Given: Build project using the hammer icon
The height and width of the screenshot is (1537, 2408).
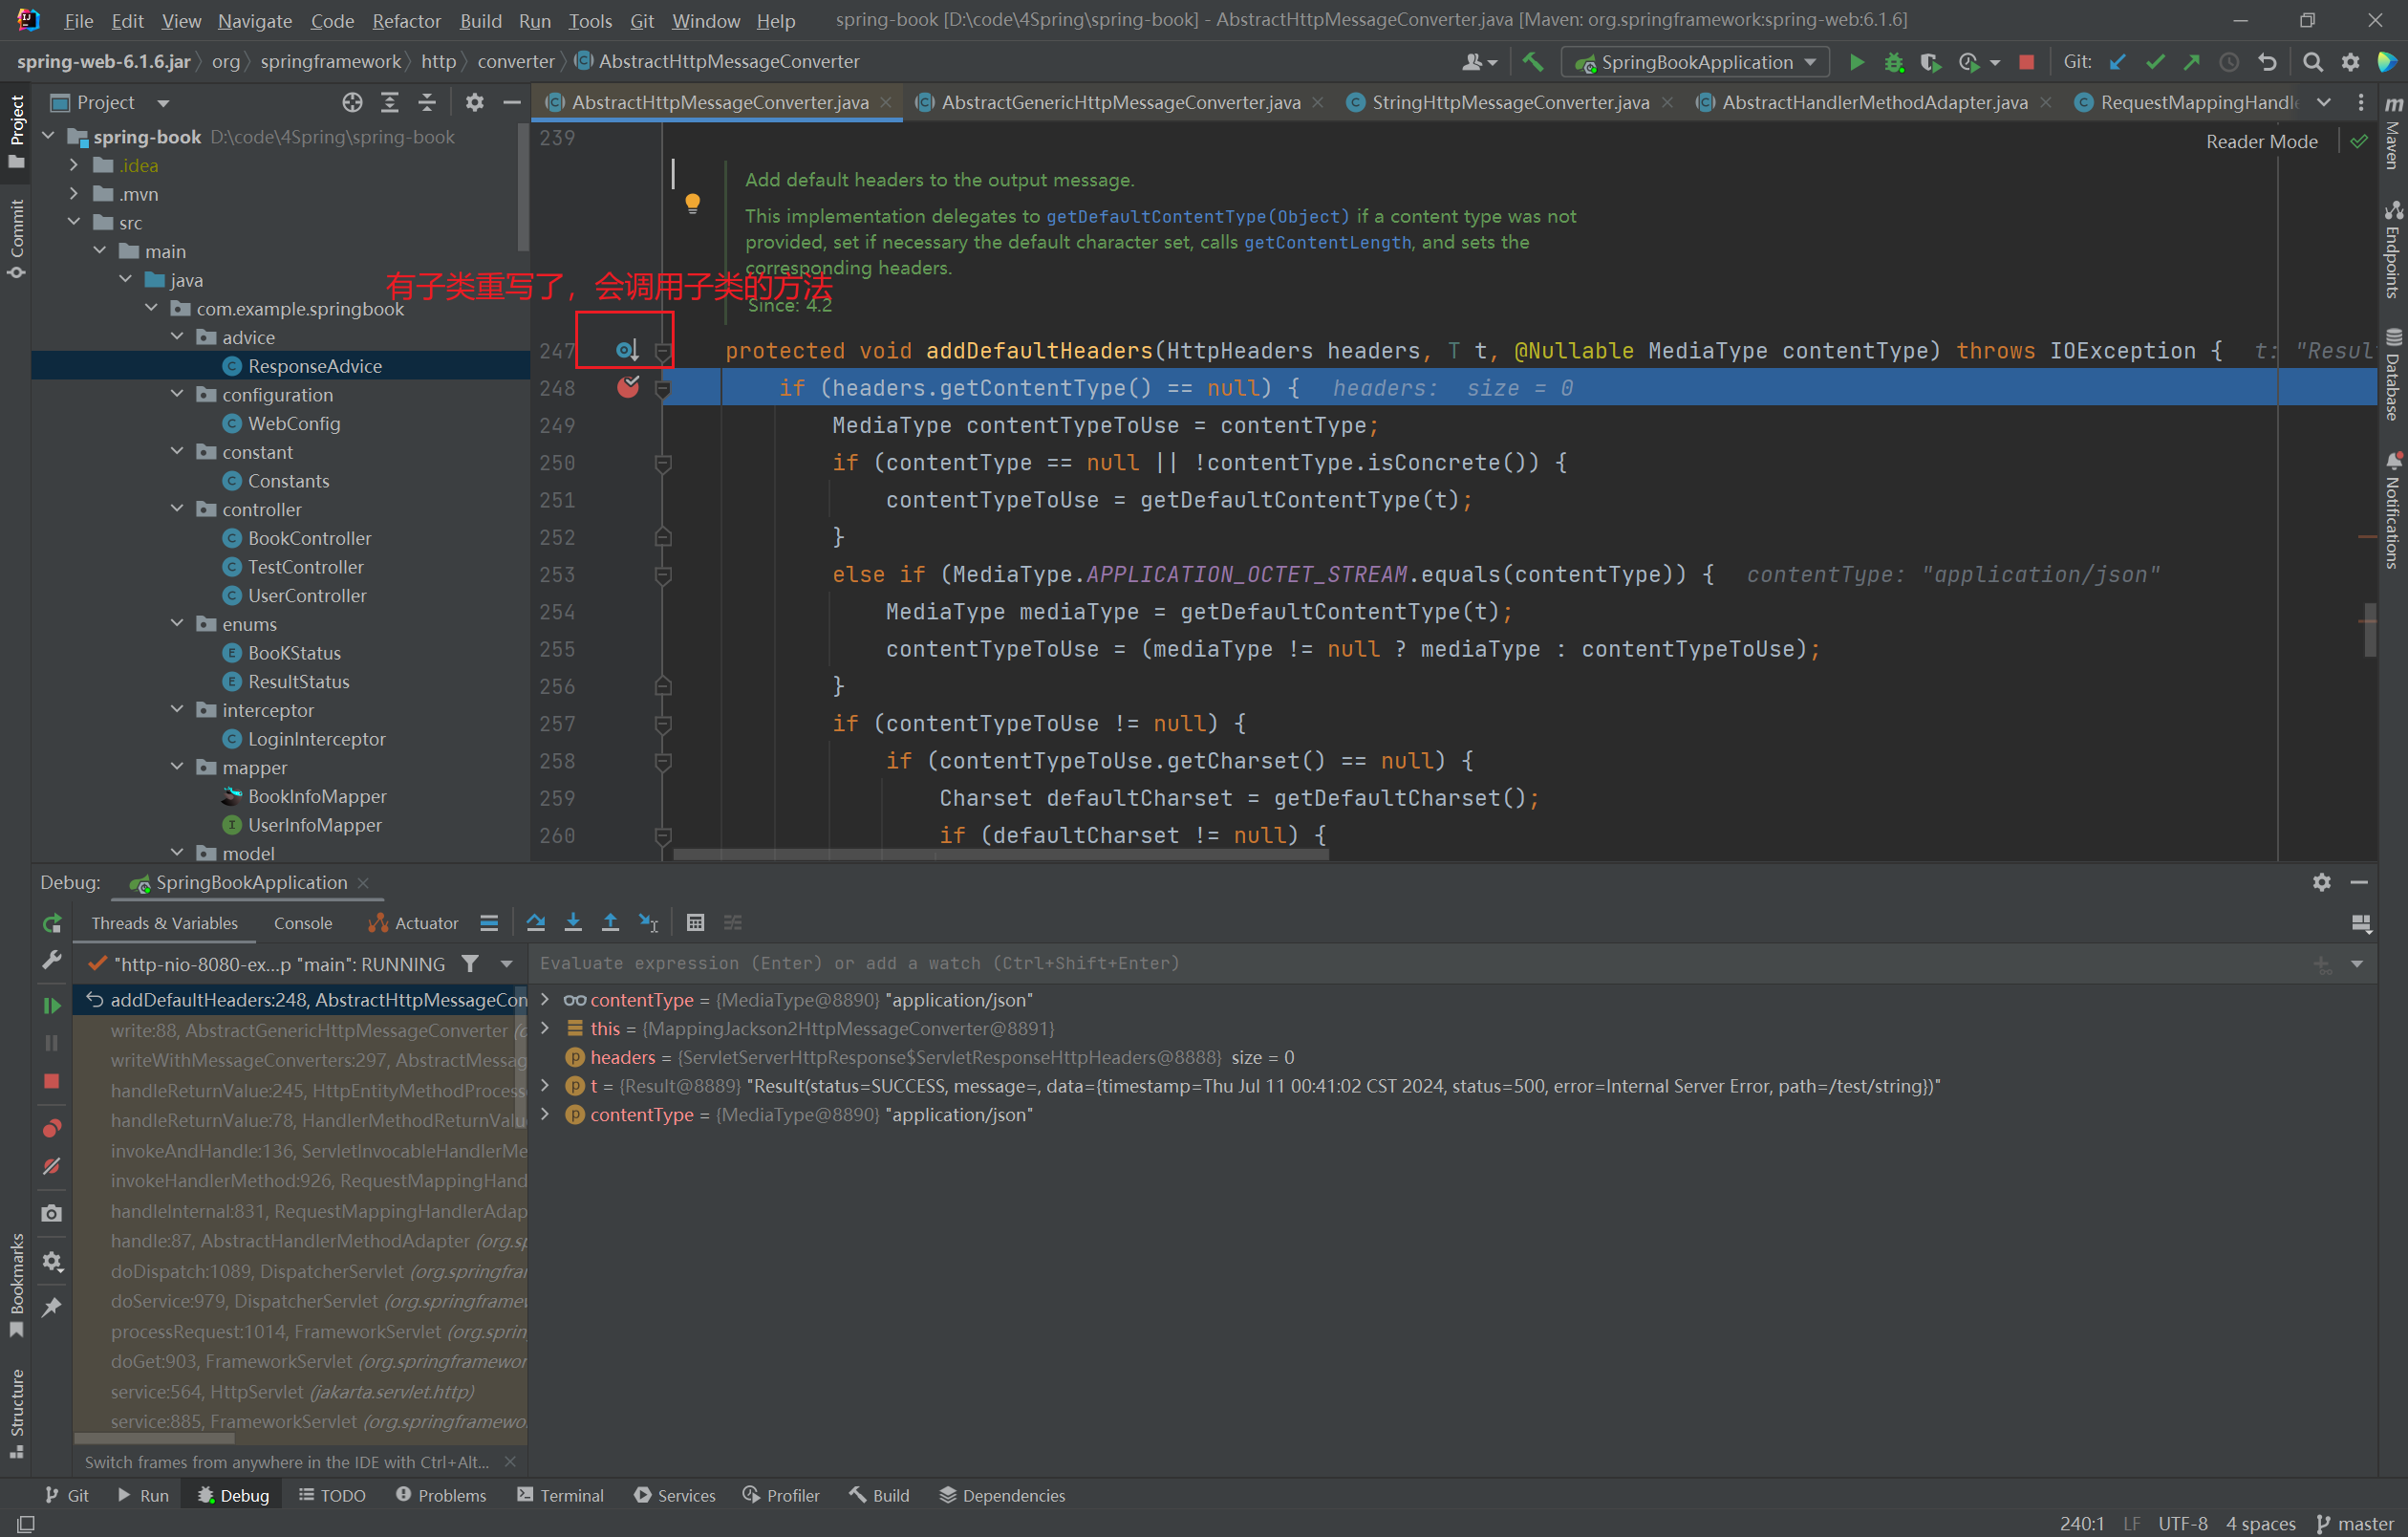Looking at the screenshot, I should point(1532,62).
